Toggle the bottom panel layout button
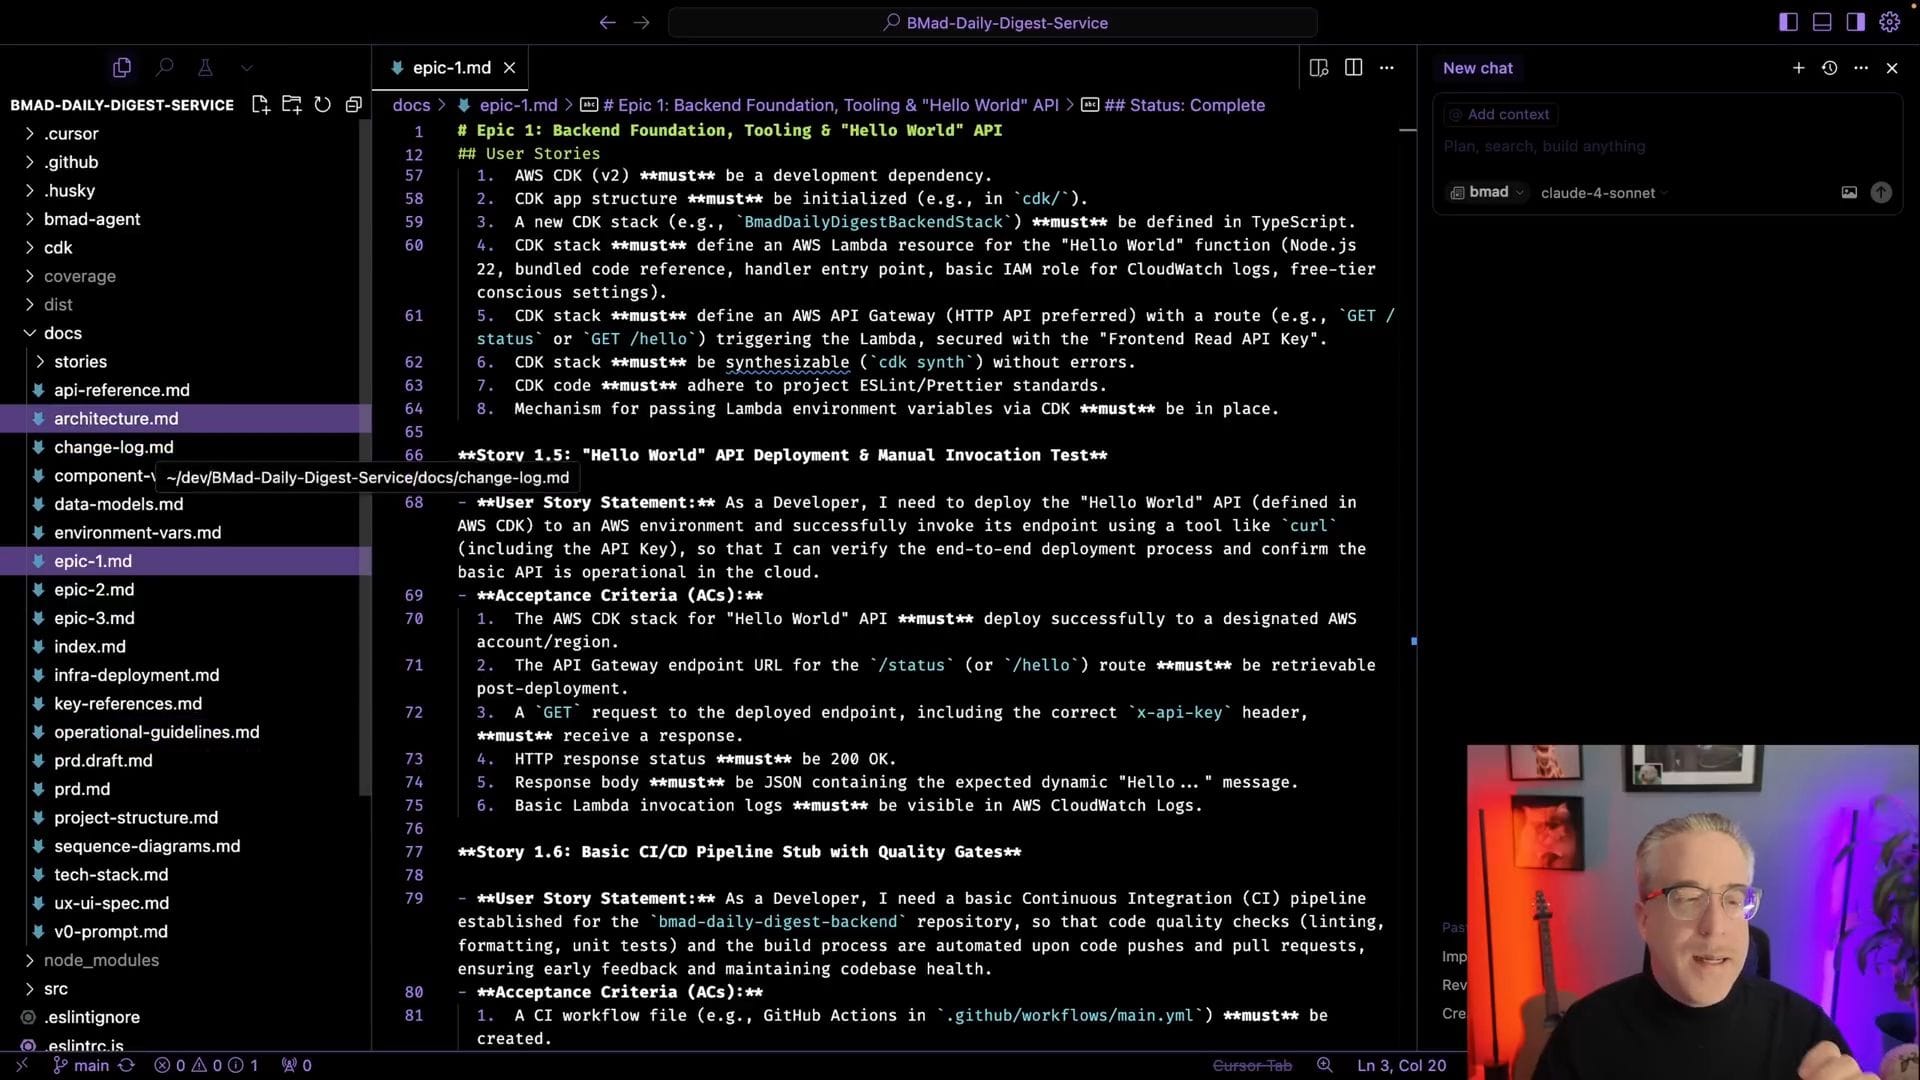Screen dimensions: 1920x1080 pos(1822,22)
